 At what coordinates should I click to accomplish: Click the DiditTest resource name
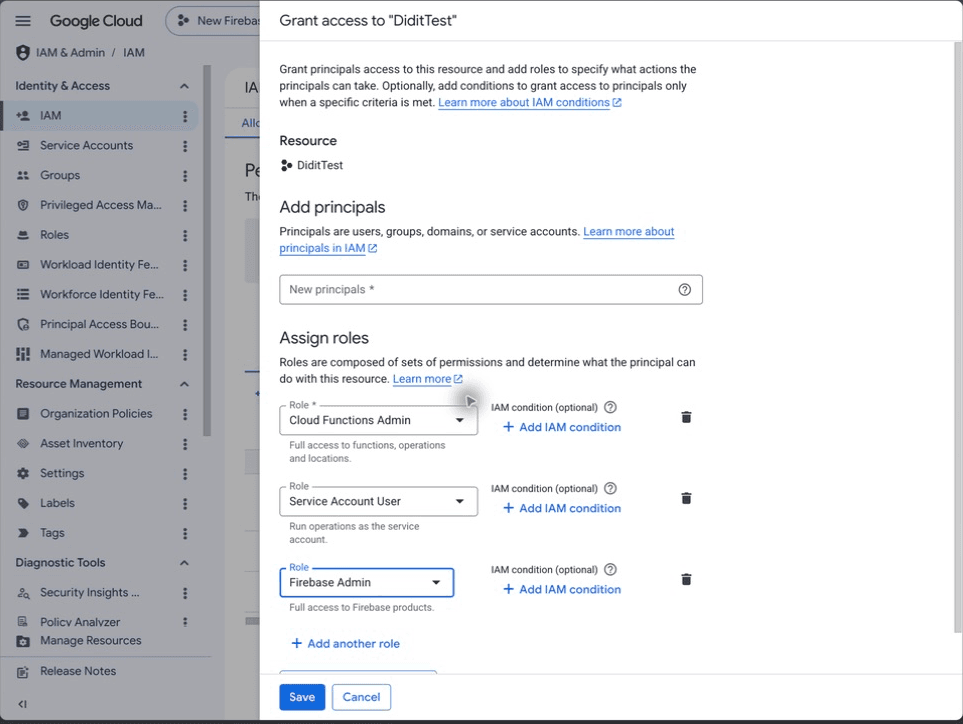pyautogui.click(x=320, y=165)
